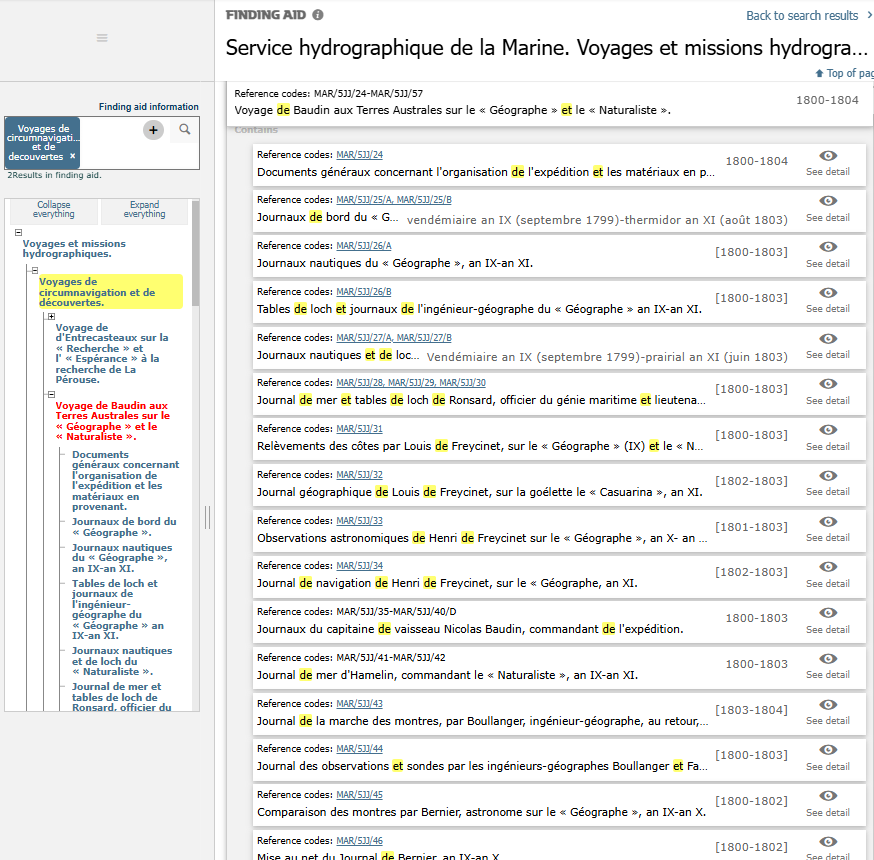Screen dimensions: 874x860
Task: Click the Collapse everything button
Action: click(52, 210)
